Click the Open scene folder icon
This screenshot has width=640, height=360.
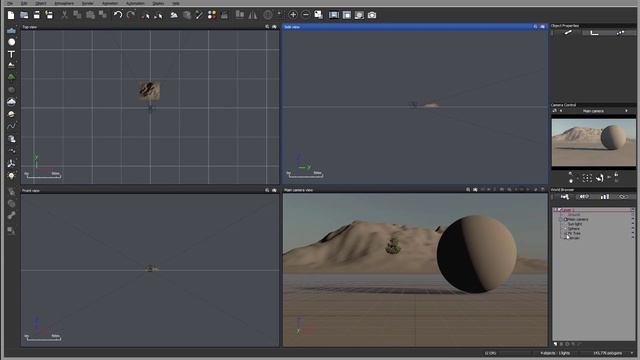pyautogui.click(x=24, y=16)
